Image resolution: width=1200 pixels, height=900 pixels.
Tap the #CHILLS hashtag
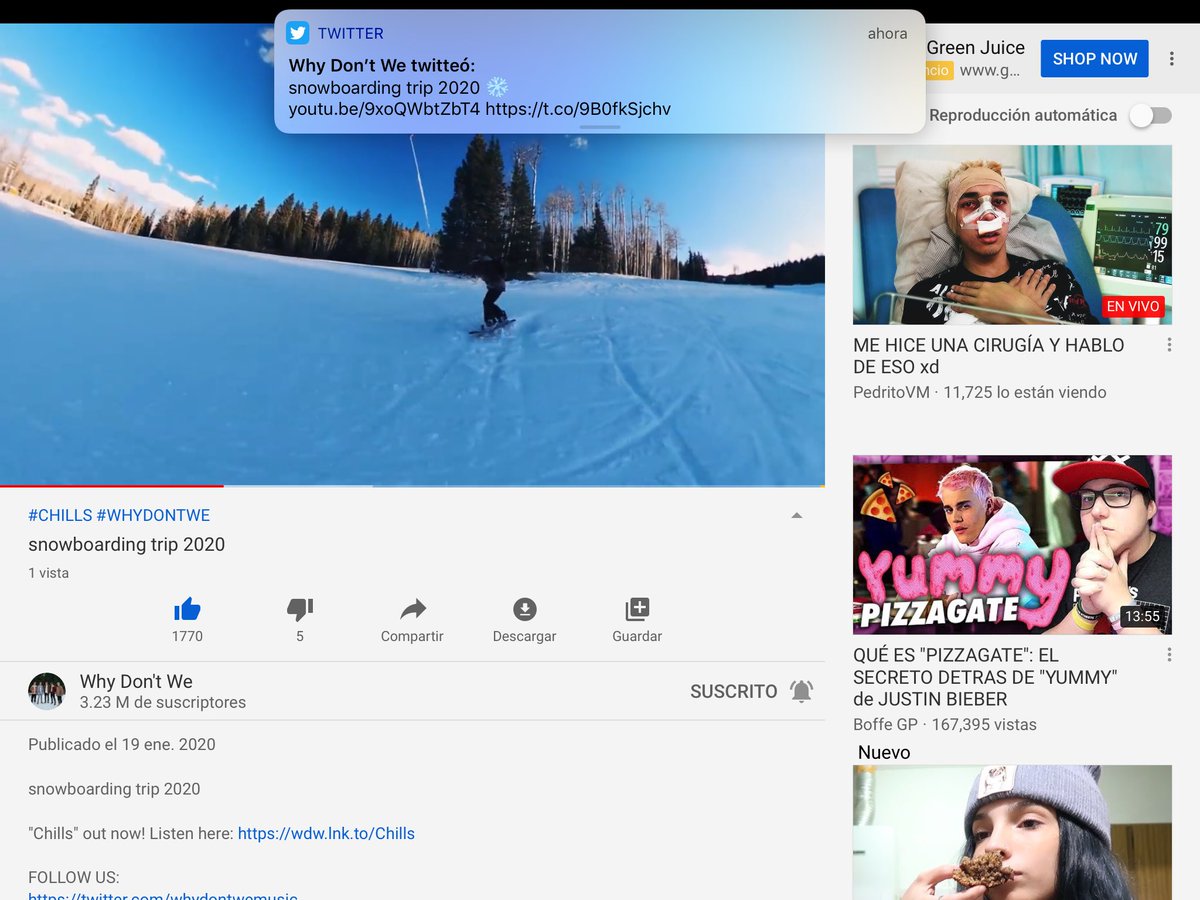[x=60, y=516]
